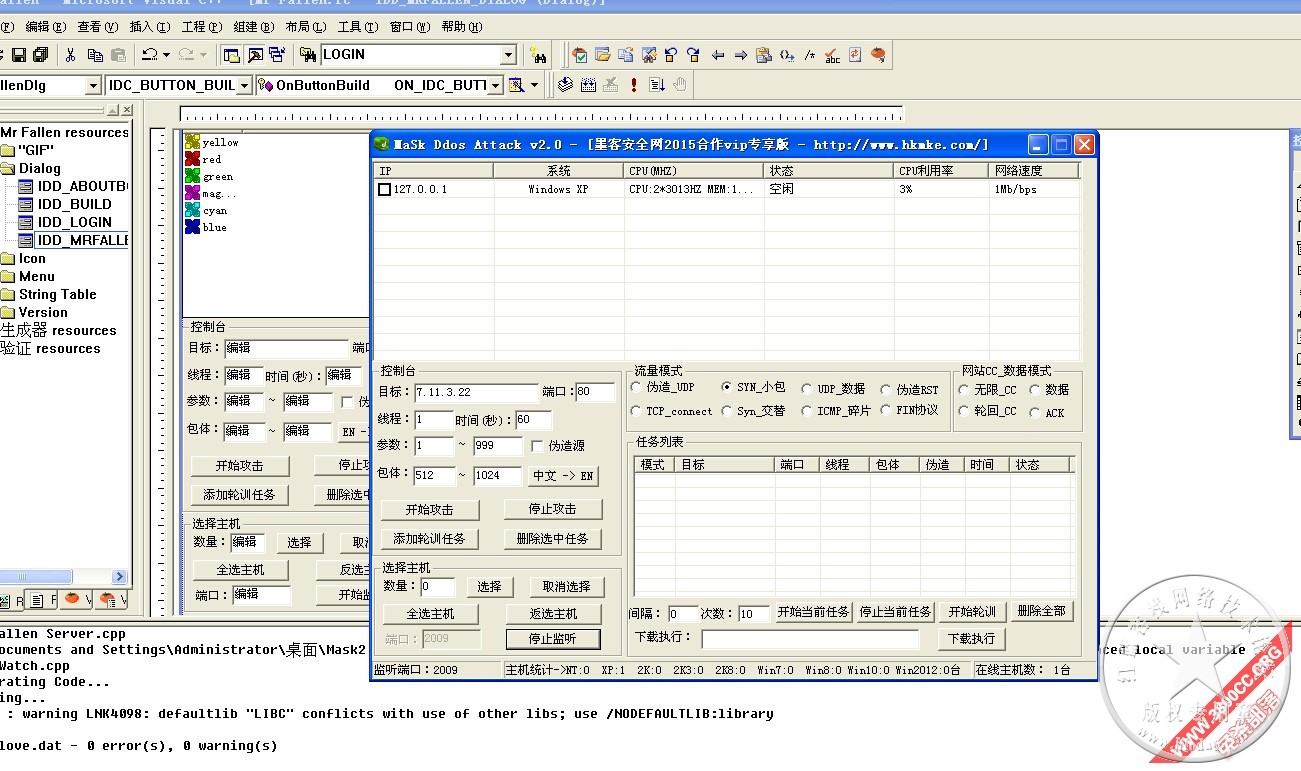Open the LOGIN find combo box dropdown

pyautogui.click(x=508, y=55)
